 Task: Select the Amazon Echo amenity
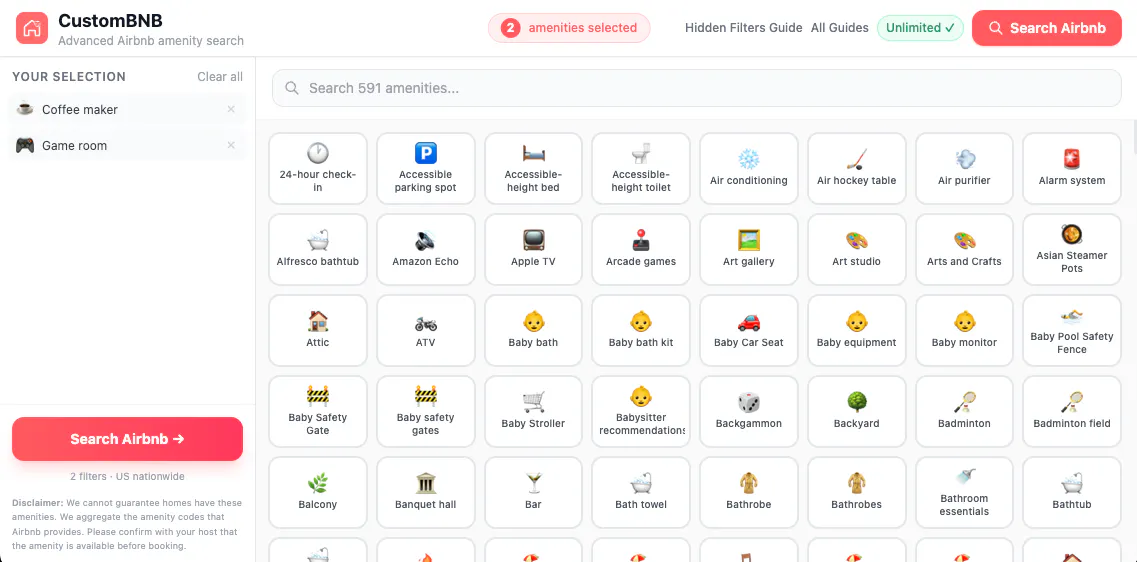pos(426,249)
